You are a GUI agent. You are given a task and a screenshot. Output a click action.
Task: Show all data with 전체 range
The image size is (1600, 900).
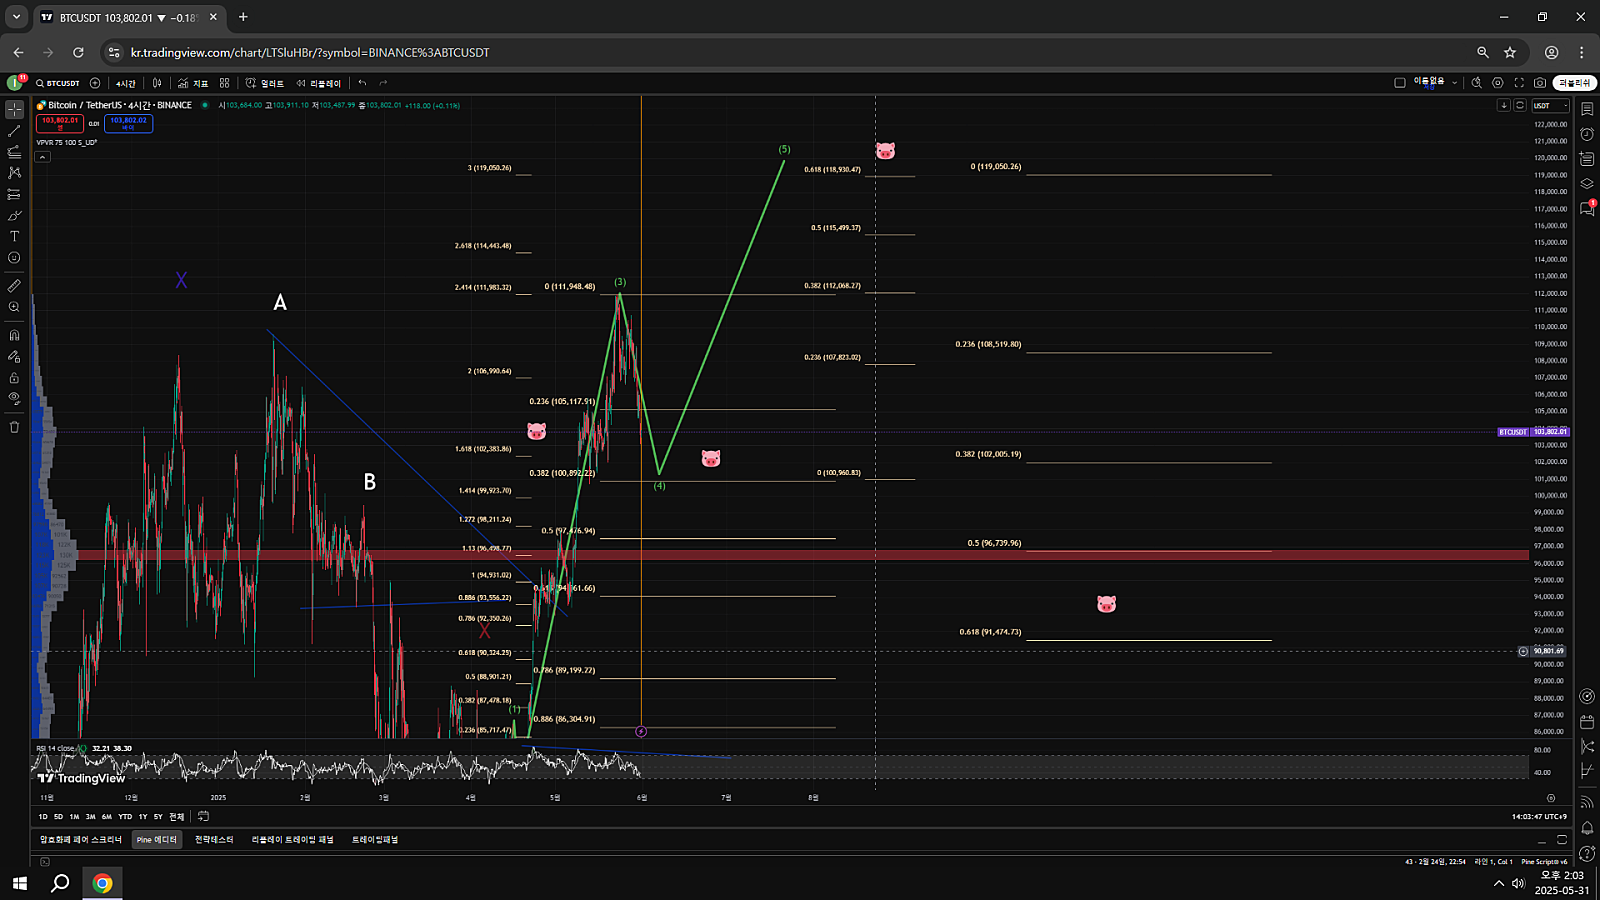tap(177, 817)
